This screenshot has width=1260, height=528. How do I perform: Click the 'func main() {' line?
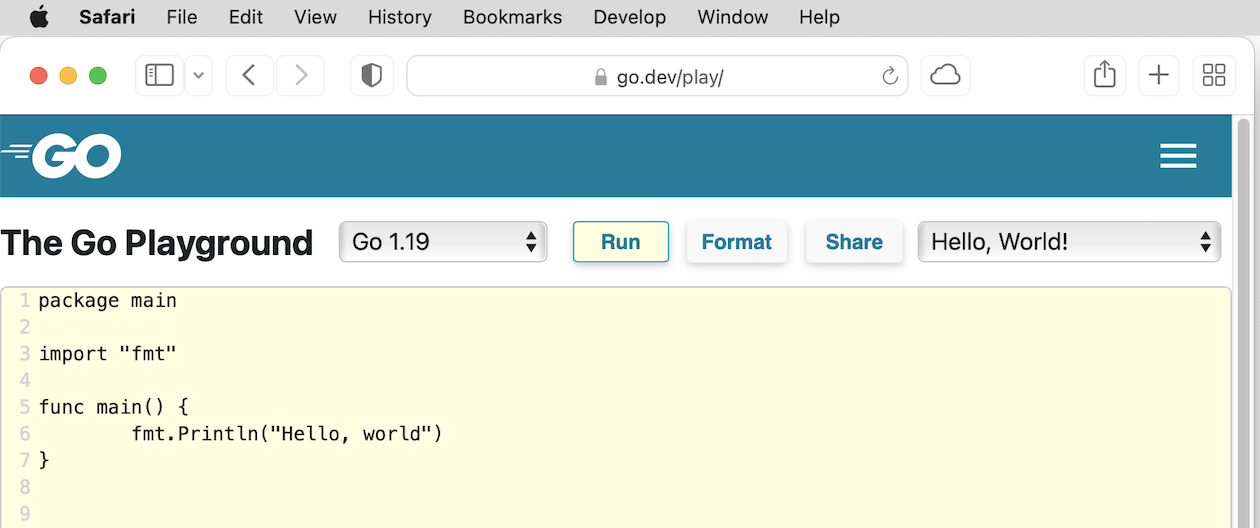pos(114,407)
